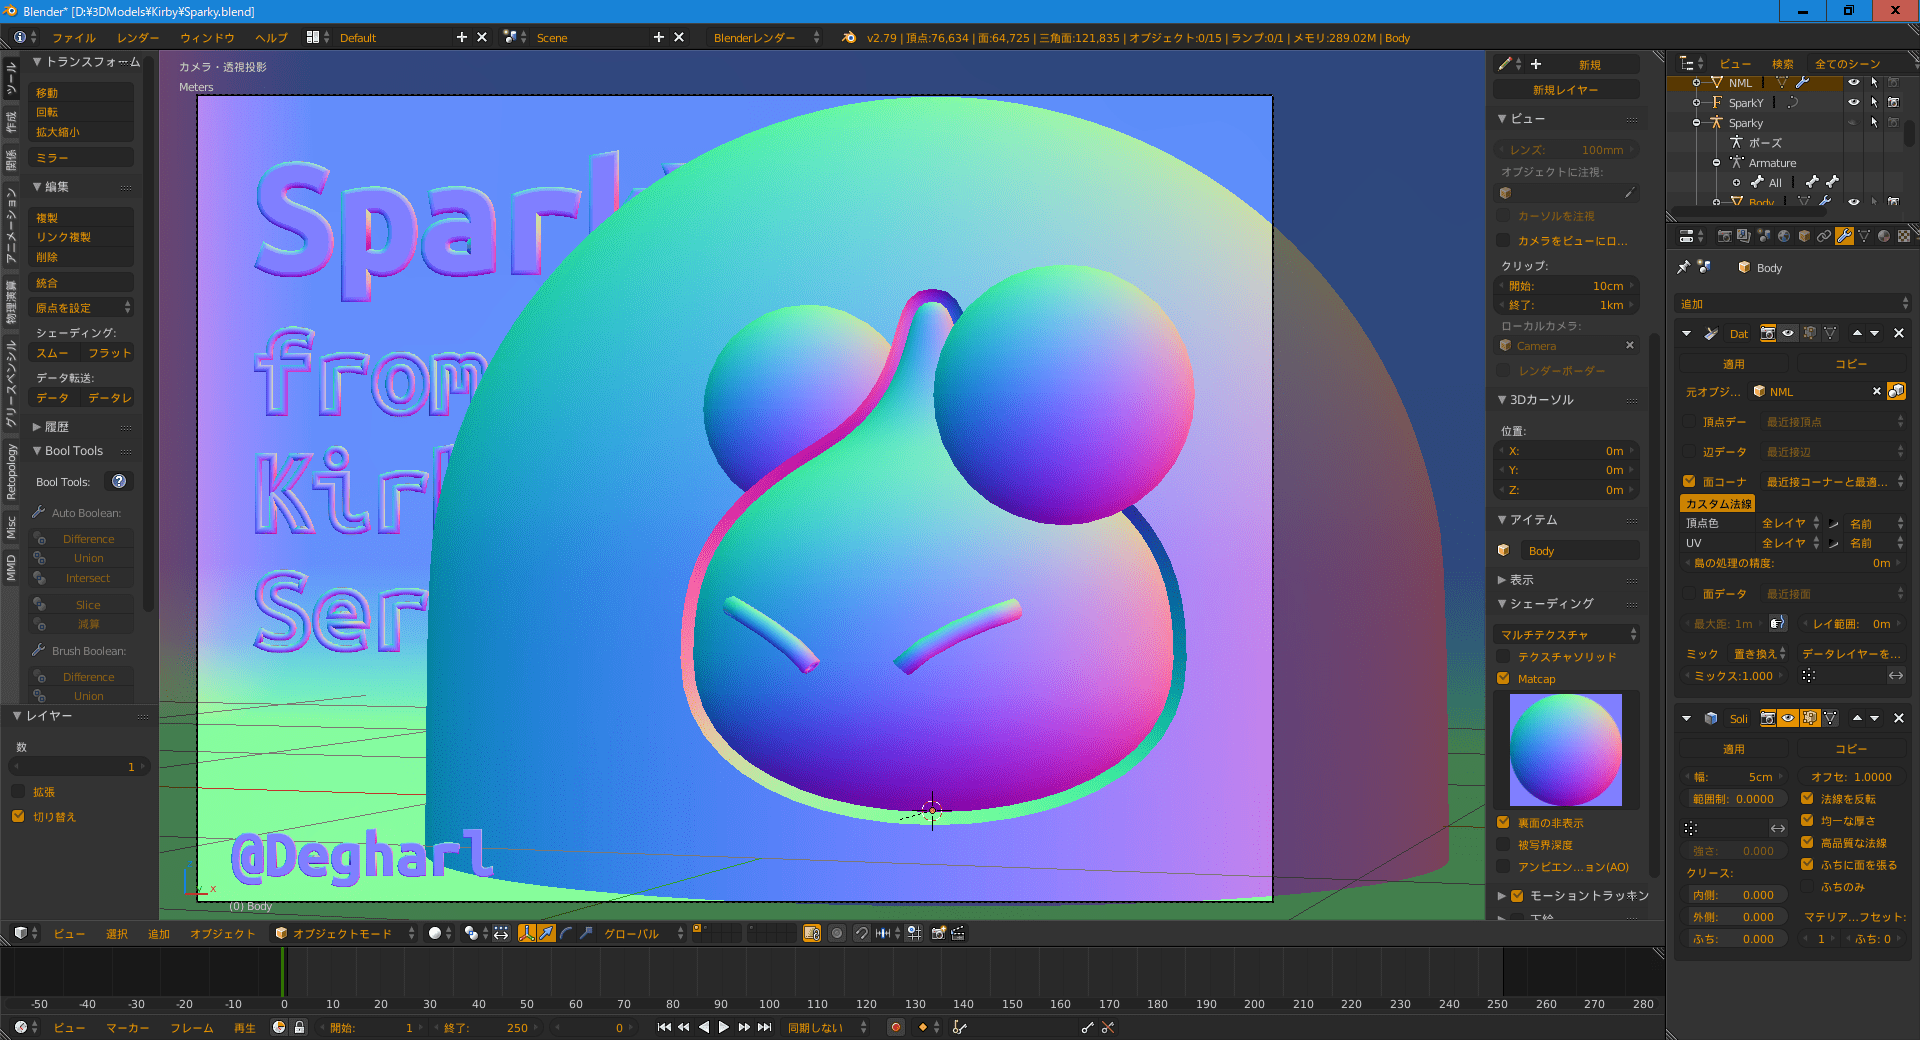Jump to the first frame
Screen dimensions: 1920x1040
pos(664,1027)
